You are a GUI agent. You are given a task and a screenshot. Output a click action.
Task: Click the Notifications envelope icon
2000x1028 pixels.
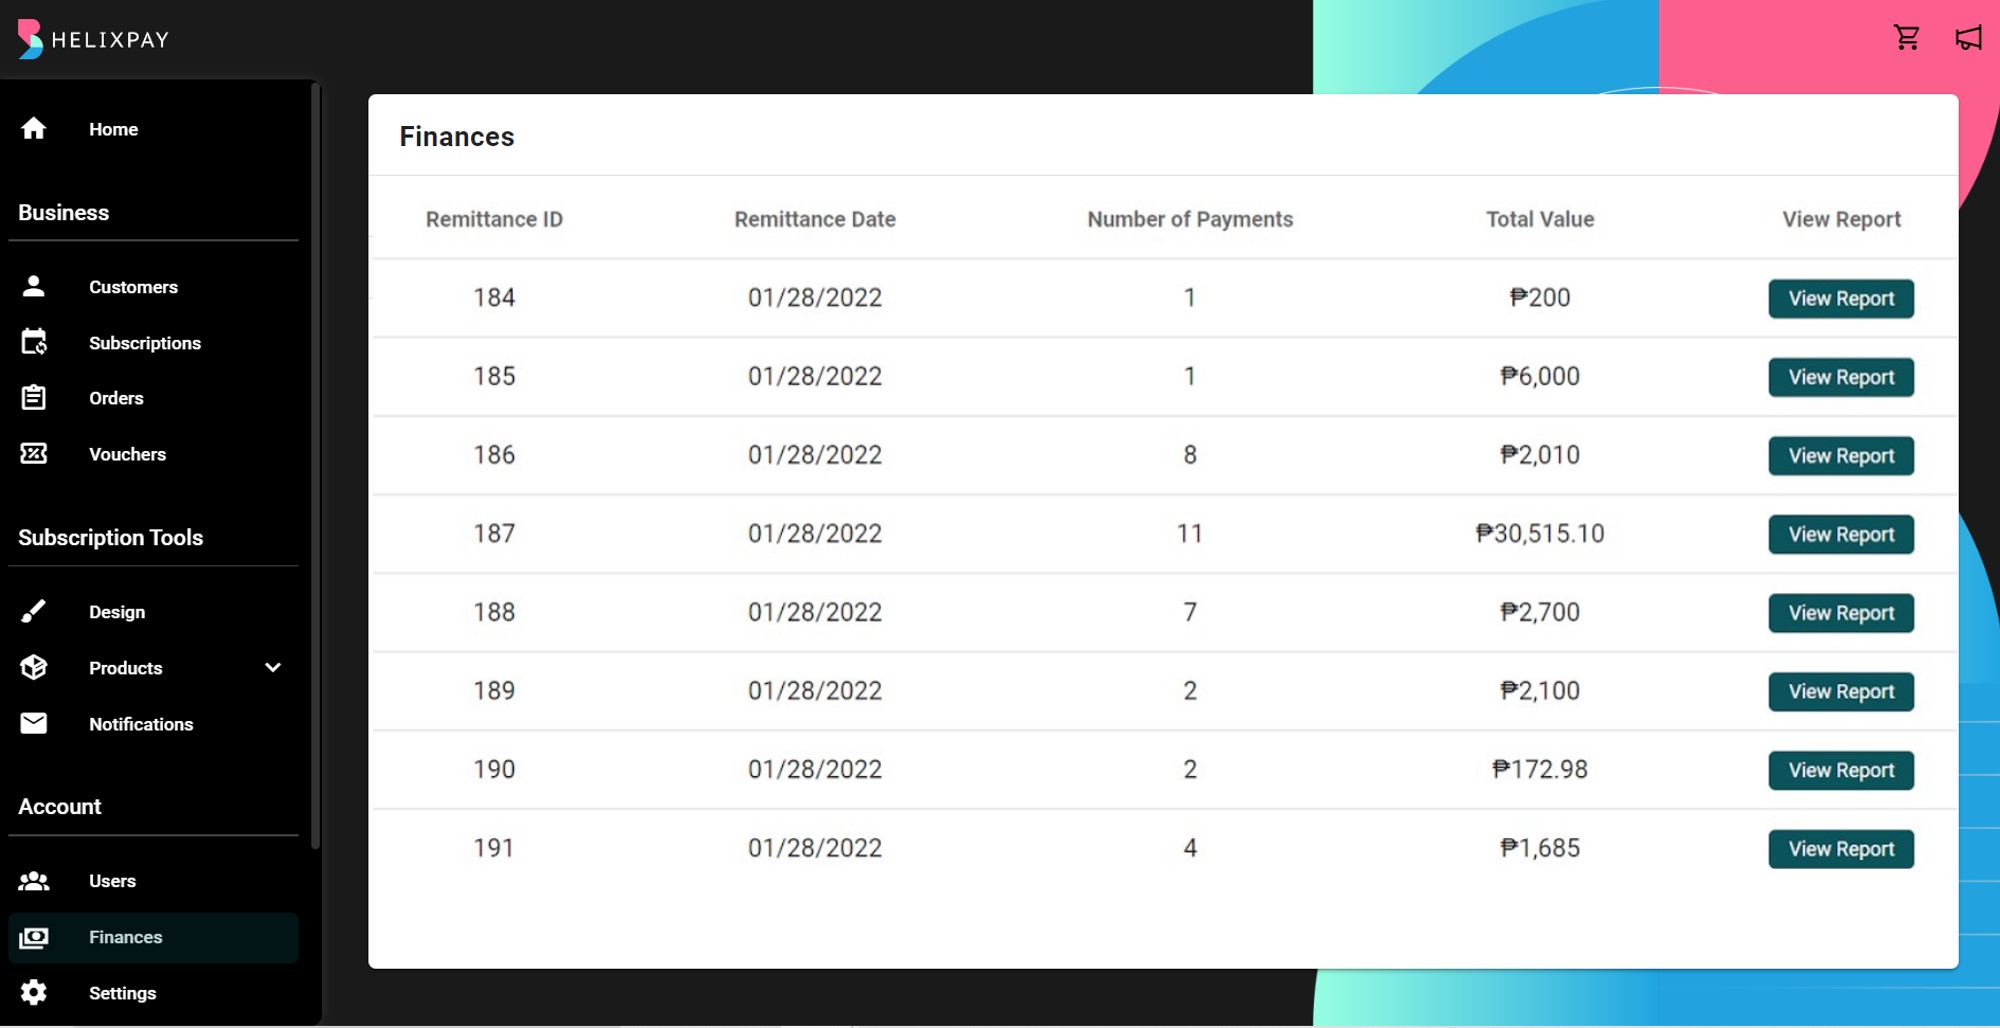[34, 723]
